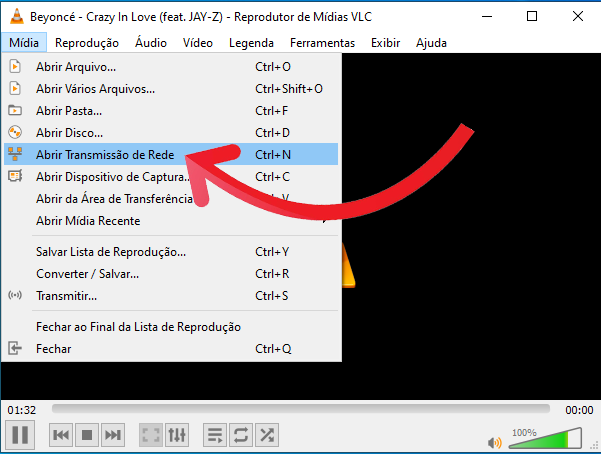The image size is (601, 454).
Task: Toggle the loop/repeat mode button
Action: click(x=241, y=435)
